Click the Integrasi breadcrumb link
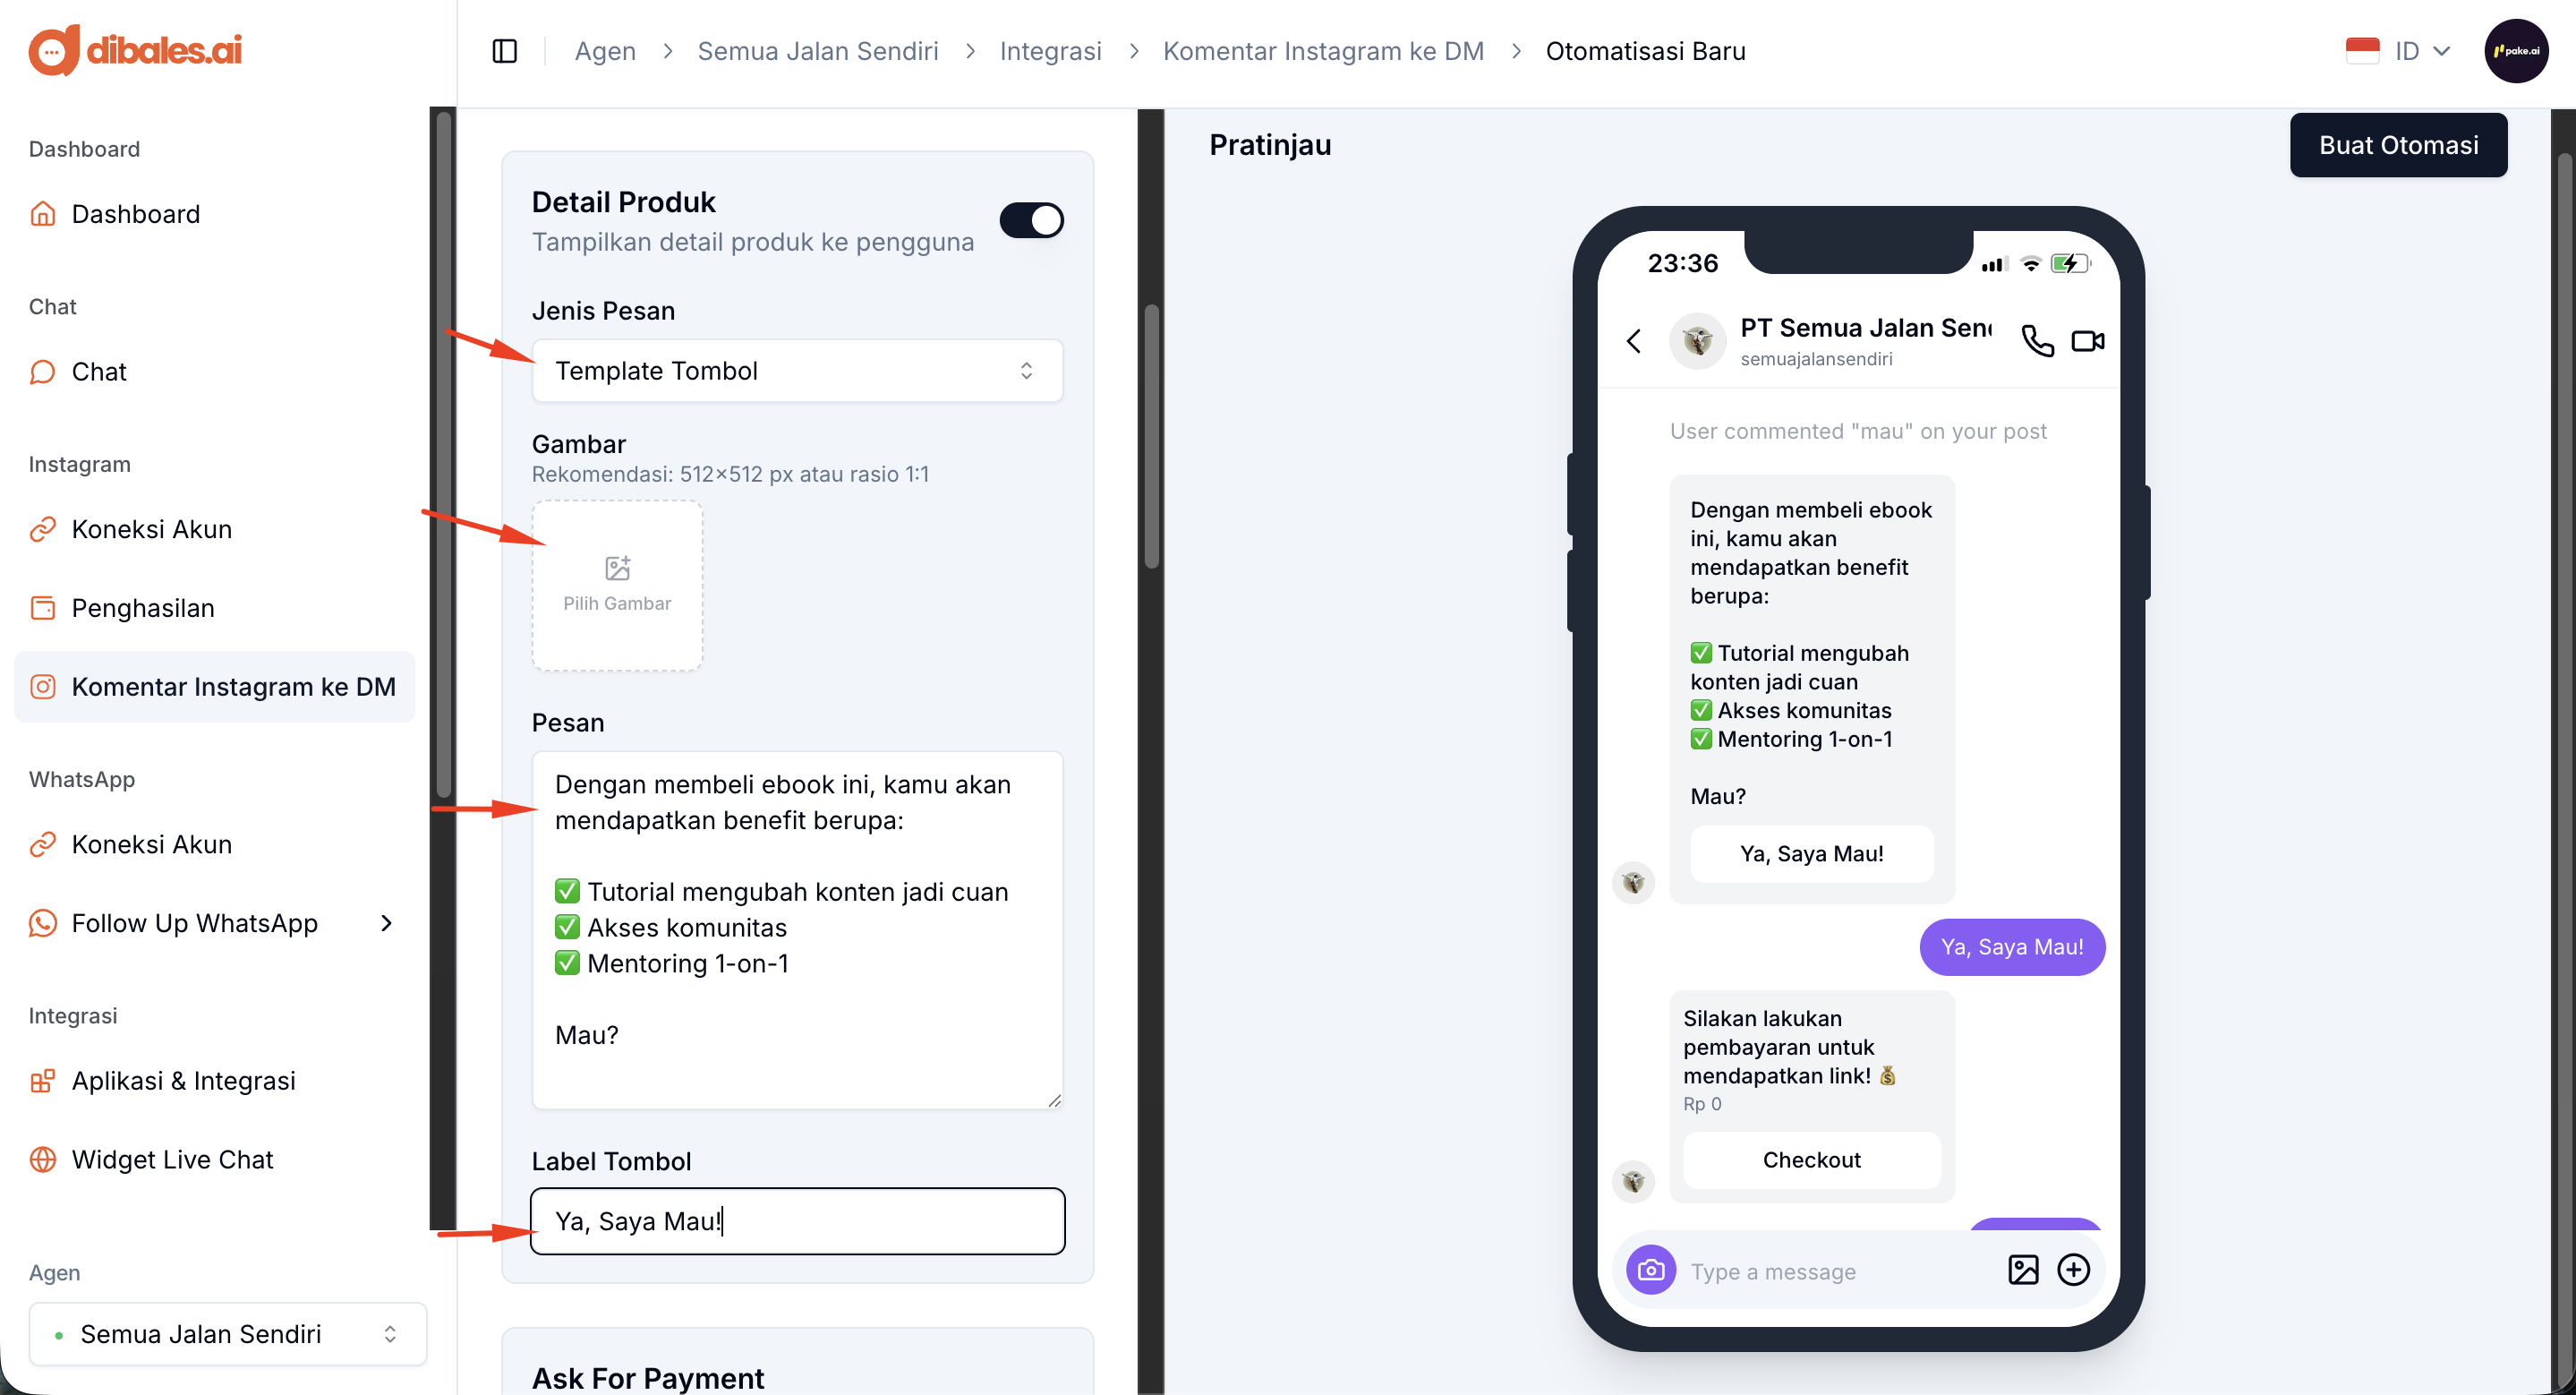Image resolution: width=2576 pixels, height=1395 pixels. coord(1050,51)
